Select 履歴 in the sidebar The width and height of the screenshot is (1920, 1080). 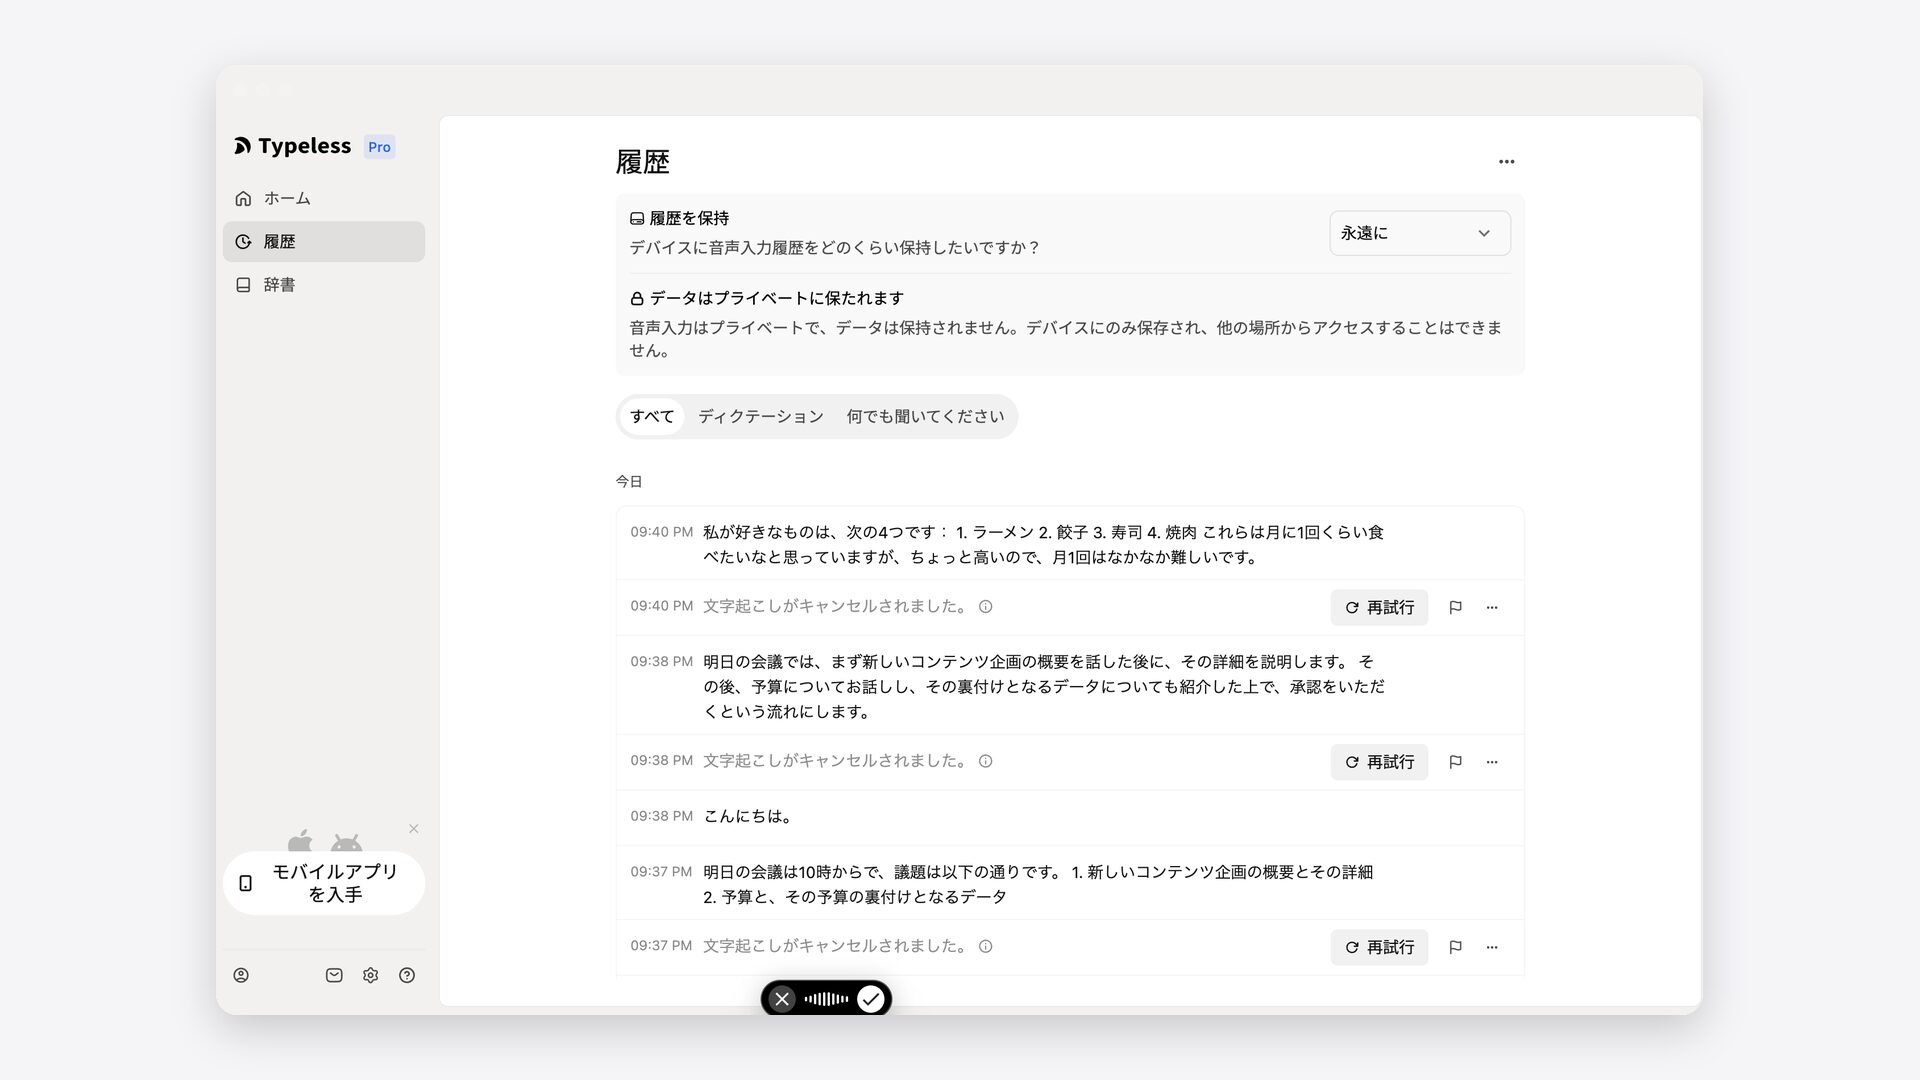pyautogui.click(x=323, y=241)
